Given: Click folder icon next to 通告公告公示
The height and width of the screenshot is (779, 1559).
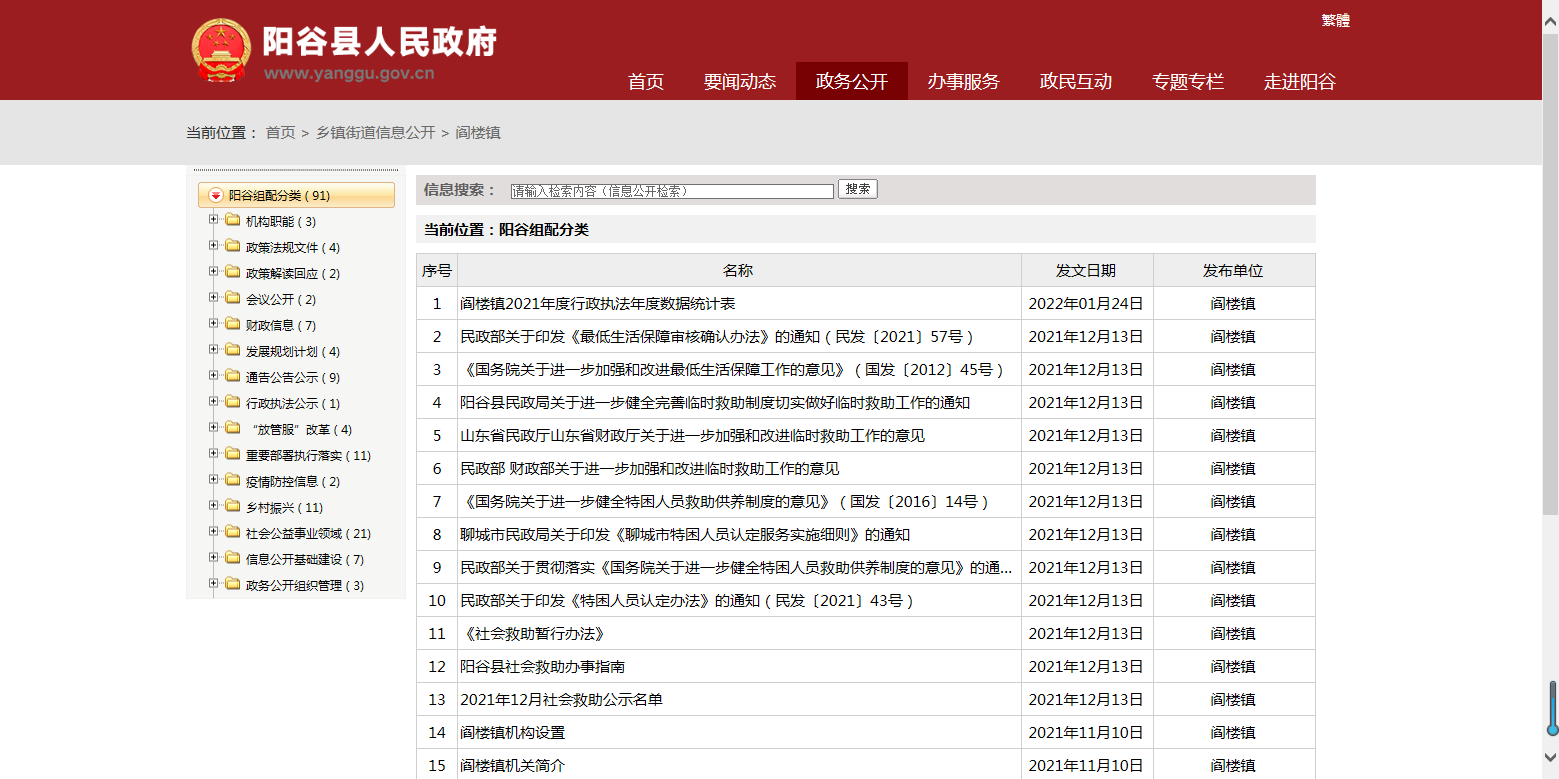Looking at the screenshot, I should (x=232, y=376).
